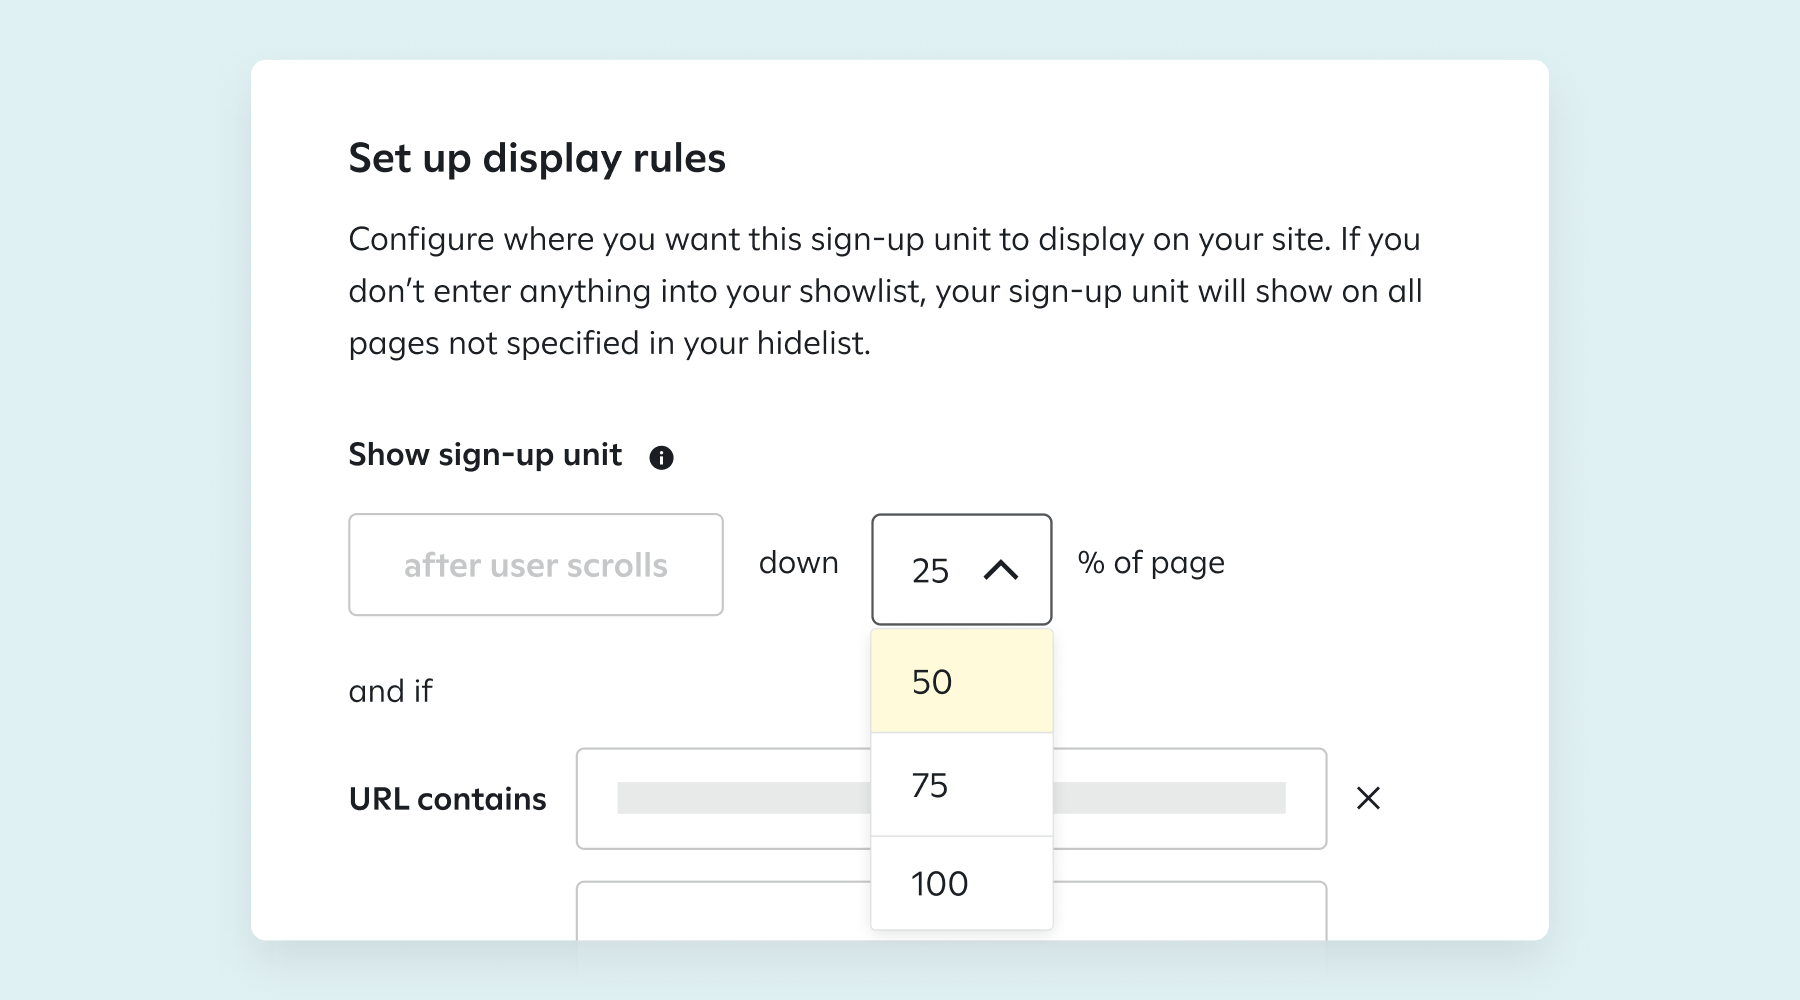Click the after user scrolls placeholder text
The image size is (1800, 1000).
click(536, 565)
